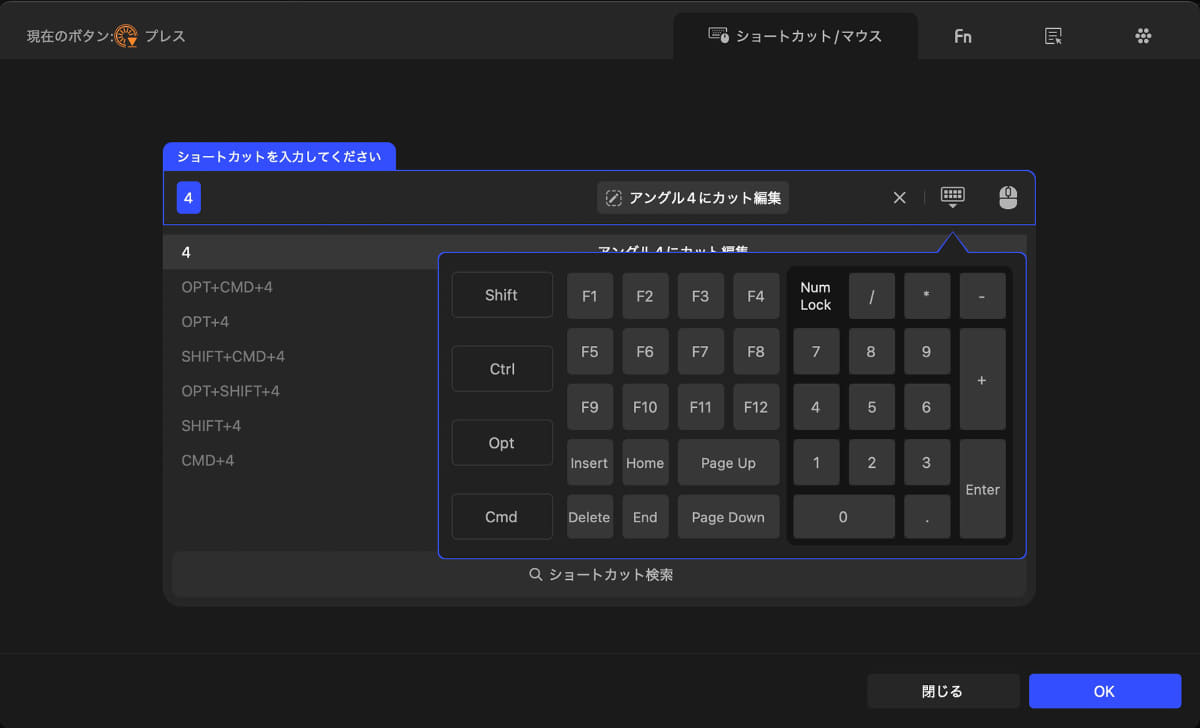
Task: Open the ショートカット/マウス tab
Action: (x=795, y=36)
